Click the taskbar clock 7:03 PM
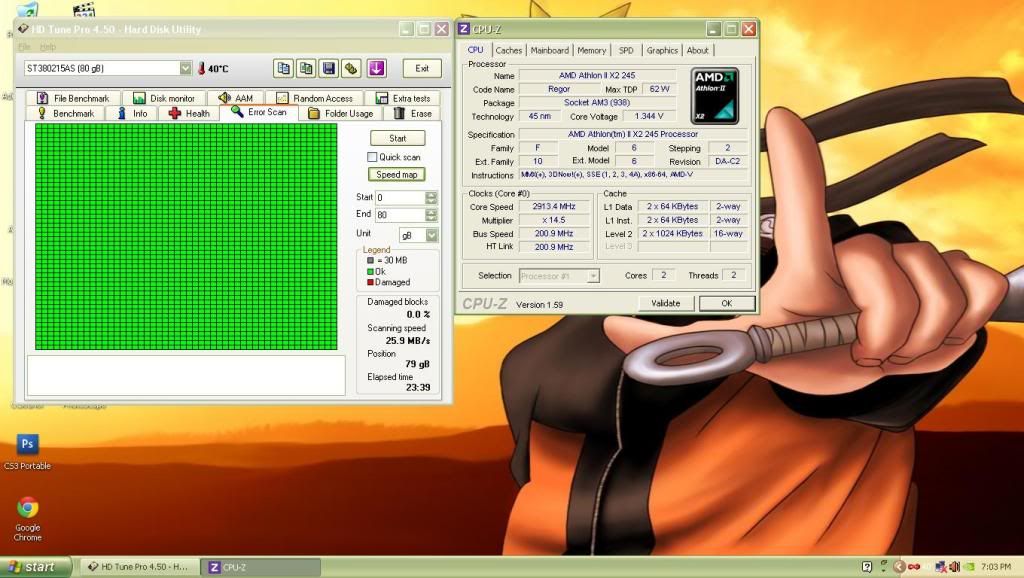This screenshot has width=1024, height=578. 995,567
